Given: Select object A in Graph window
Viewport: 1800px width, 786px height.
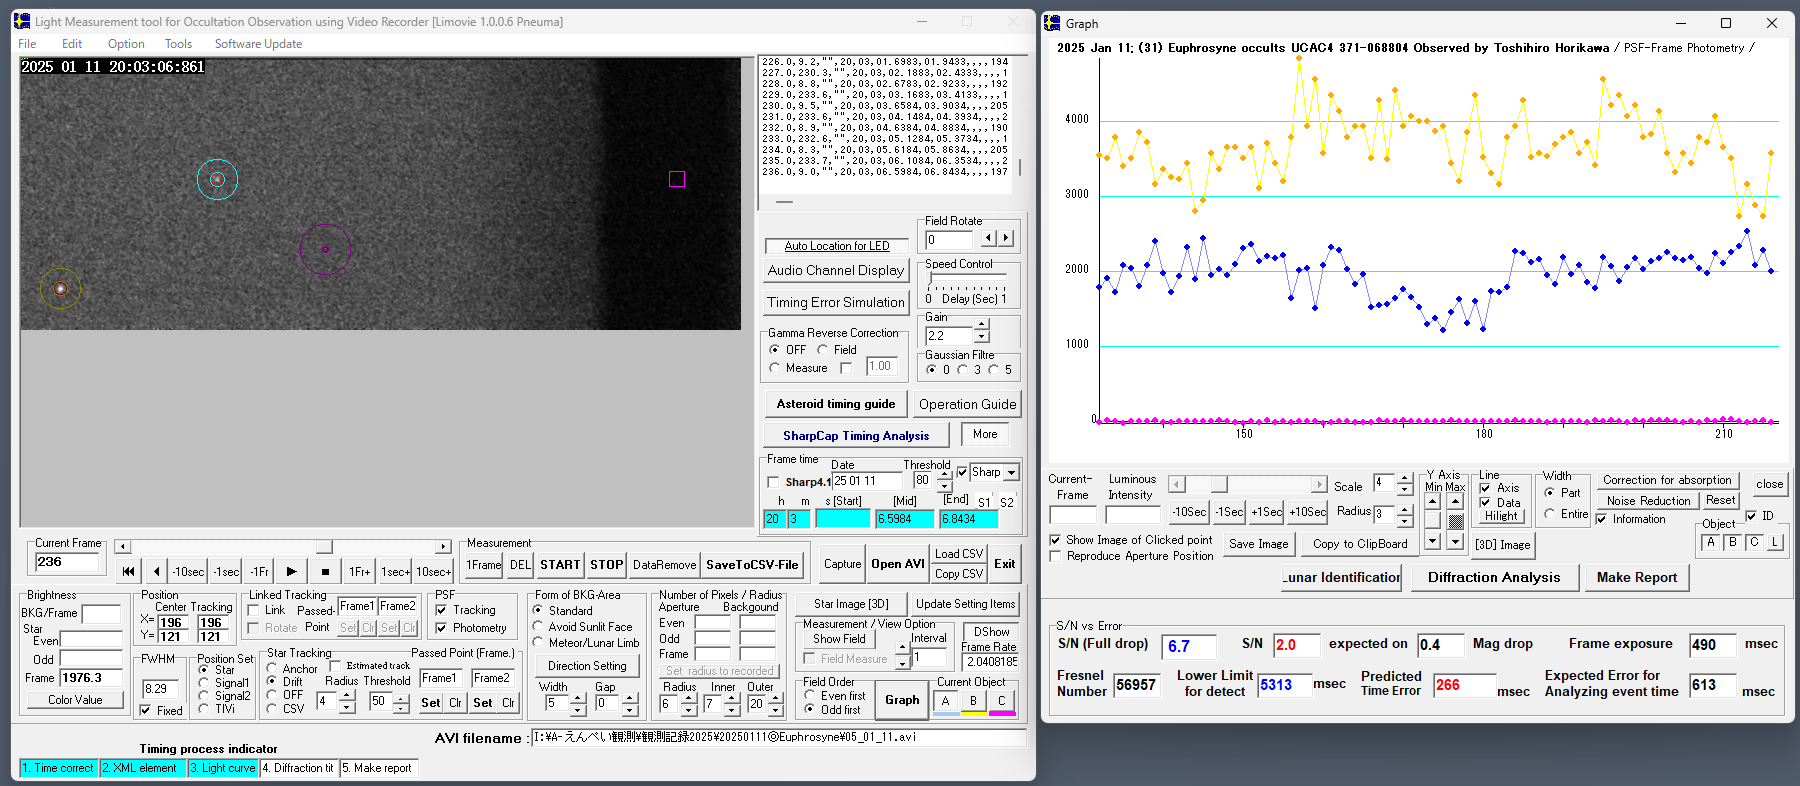Looking at the screenshot, I should pos(1710,543).
